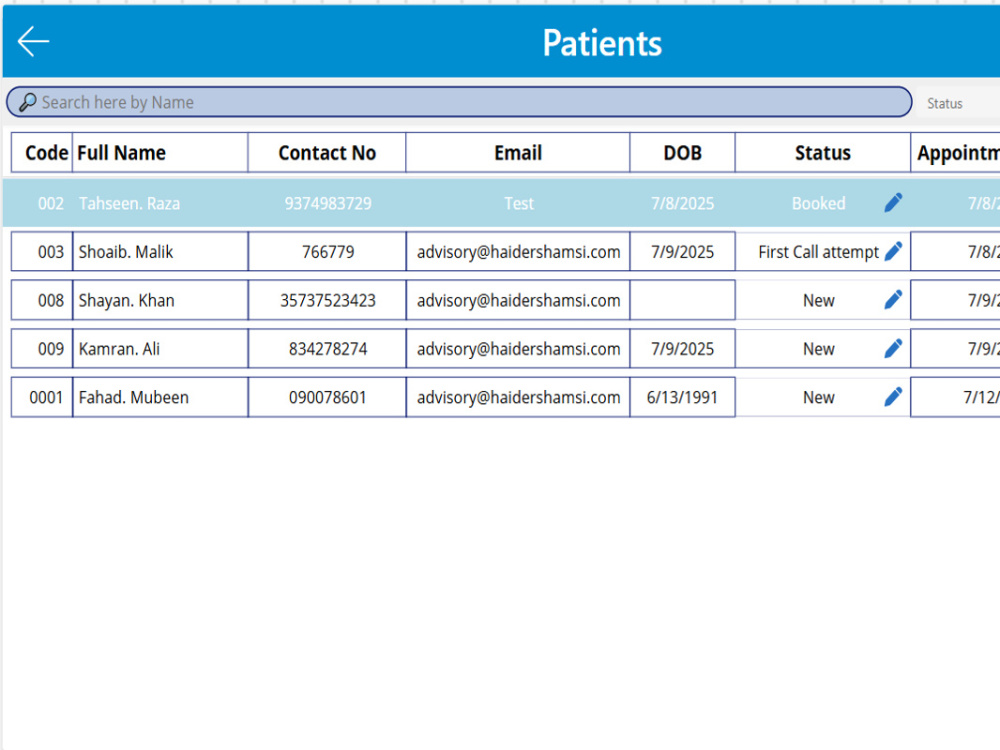This screenshot has width=1000, height=750.
Task: Click DOB 7/8/2025 in Tahseen row
Action: (x=682, y=203)
